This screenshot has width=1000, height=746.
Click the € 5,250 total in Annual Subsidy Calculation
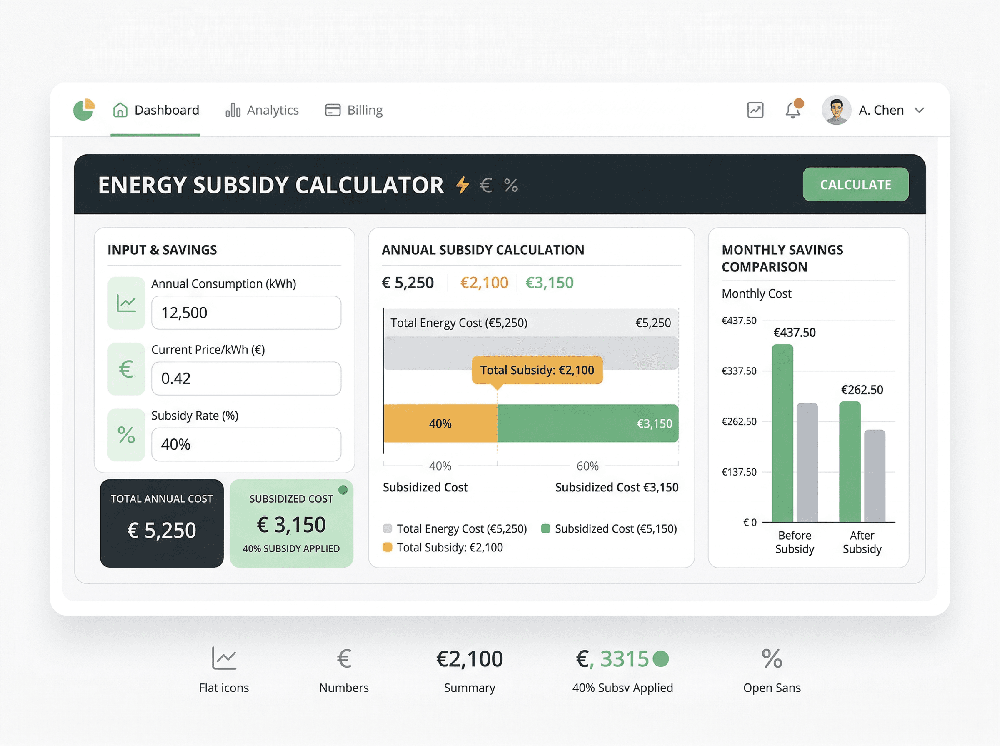click(408, 282)
